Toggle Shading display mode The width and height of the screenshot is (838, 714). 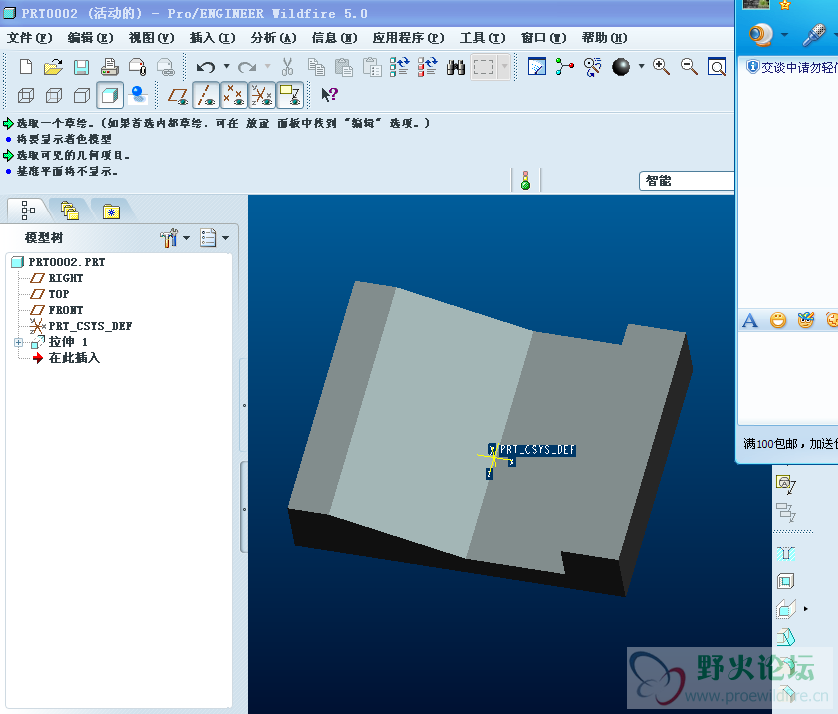click(x=110, y=95)
